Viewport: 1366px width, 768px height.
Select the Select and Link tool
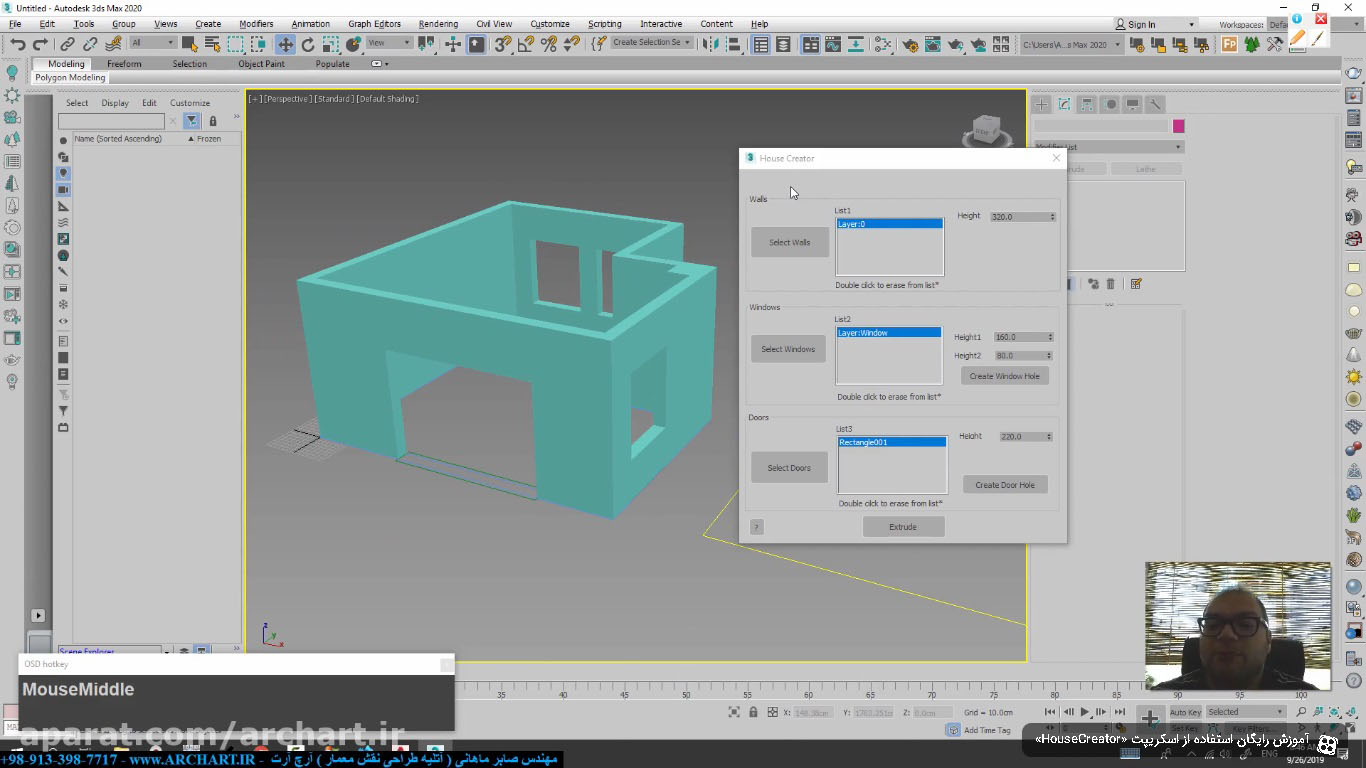point(67,44)
